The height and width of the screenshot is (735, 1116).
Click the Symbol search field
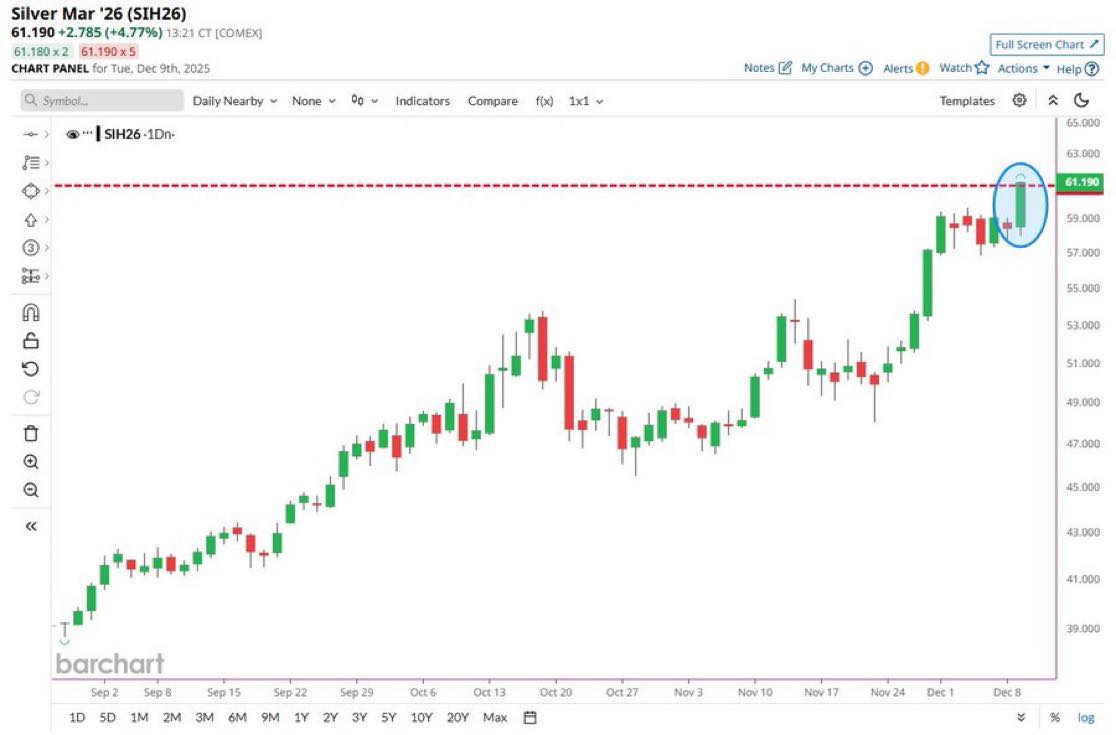[102, 101]
